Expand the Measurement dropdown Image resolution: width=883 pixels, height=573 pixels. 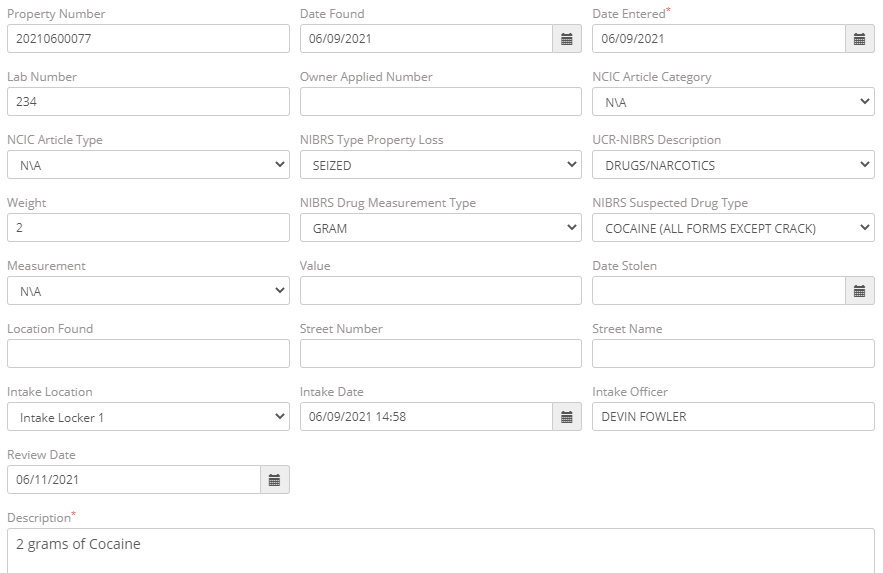point(148,291)
